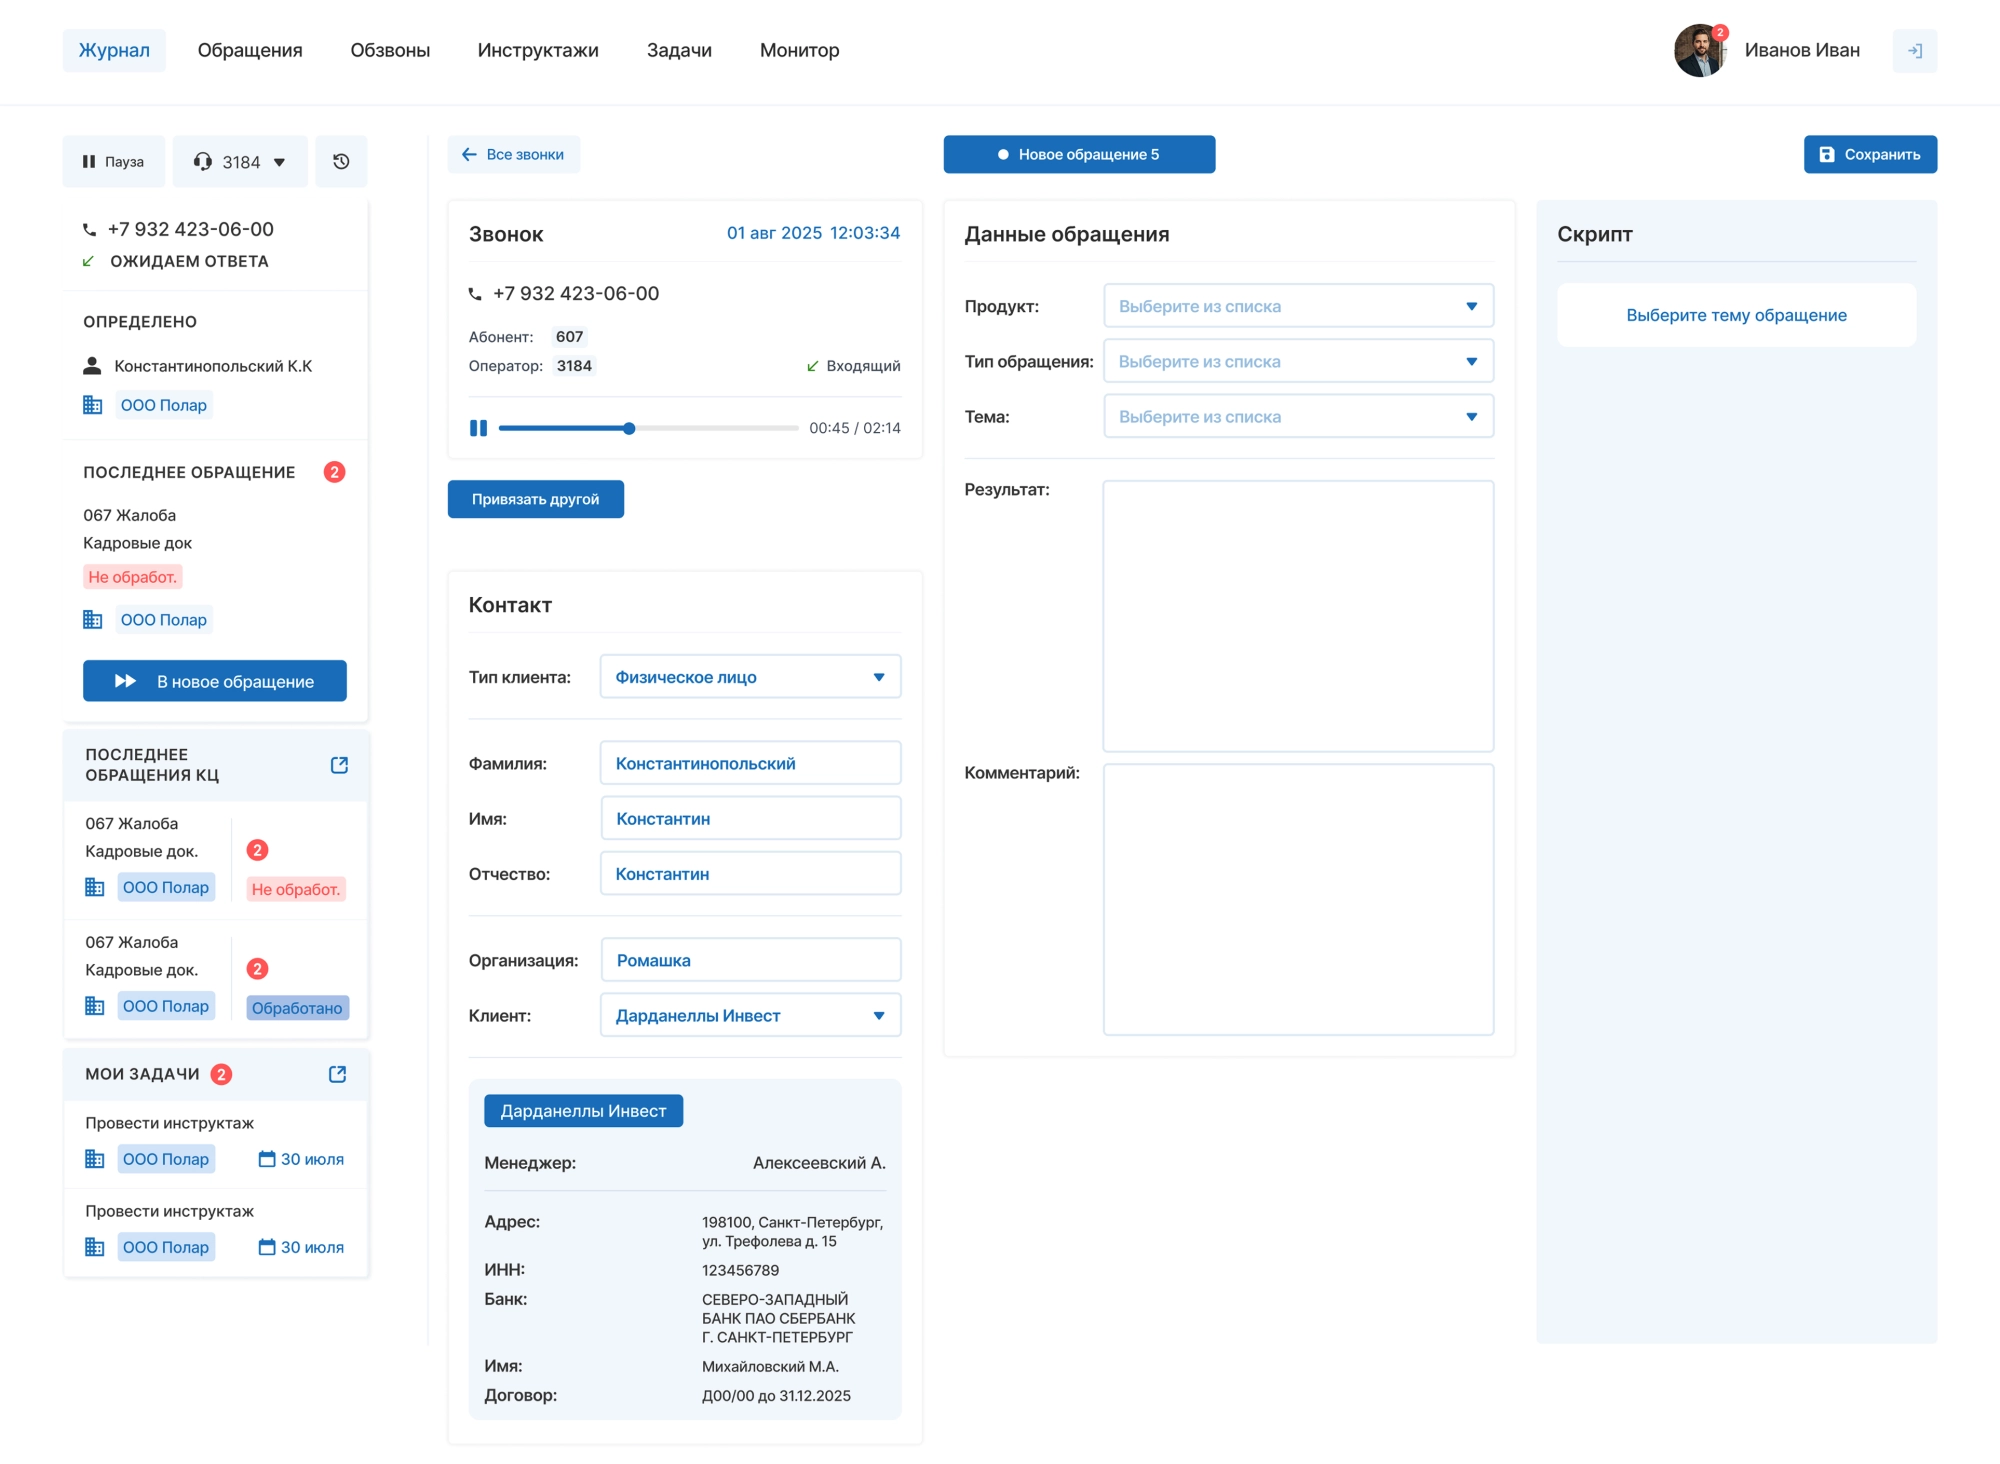The width and height of the screenshot is (2000, 1464).
Task: Click the Сохранить button
Action: (x=1869, y=155)
